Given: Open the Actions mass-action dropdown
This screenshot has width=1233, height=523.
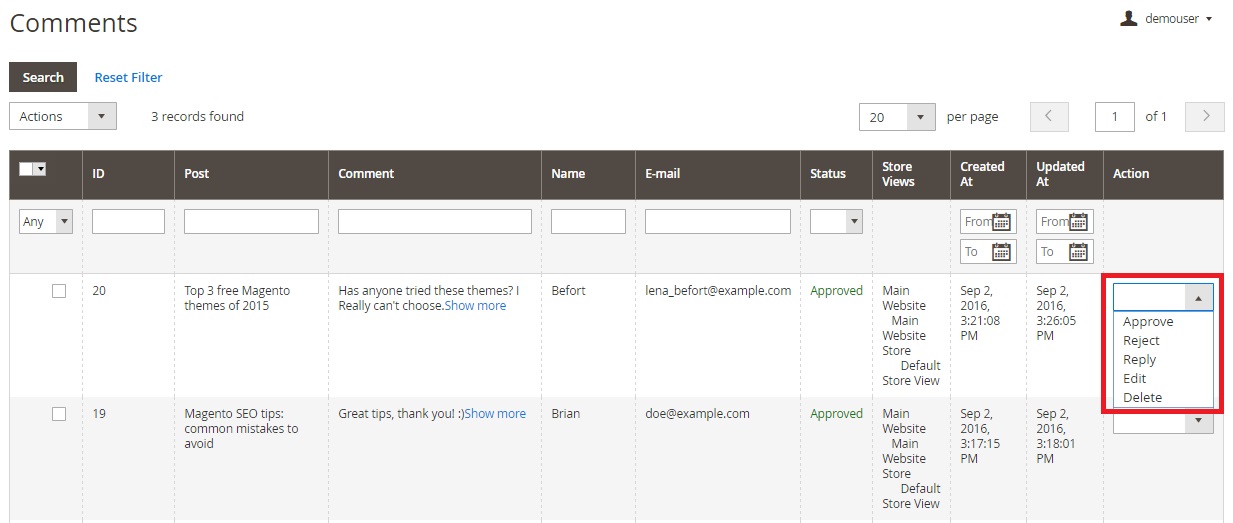Looking at the screenshot, I should [x=63, y=116].
